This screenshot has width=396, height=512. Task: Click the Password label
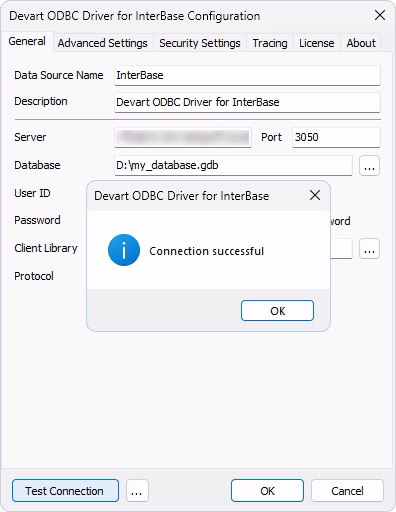37,220
